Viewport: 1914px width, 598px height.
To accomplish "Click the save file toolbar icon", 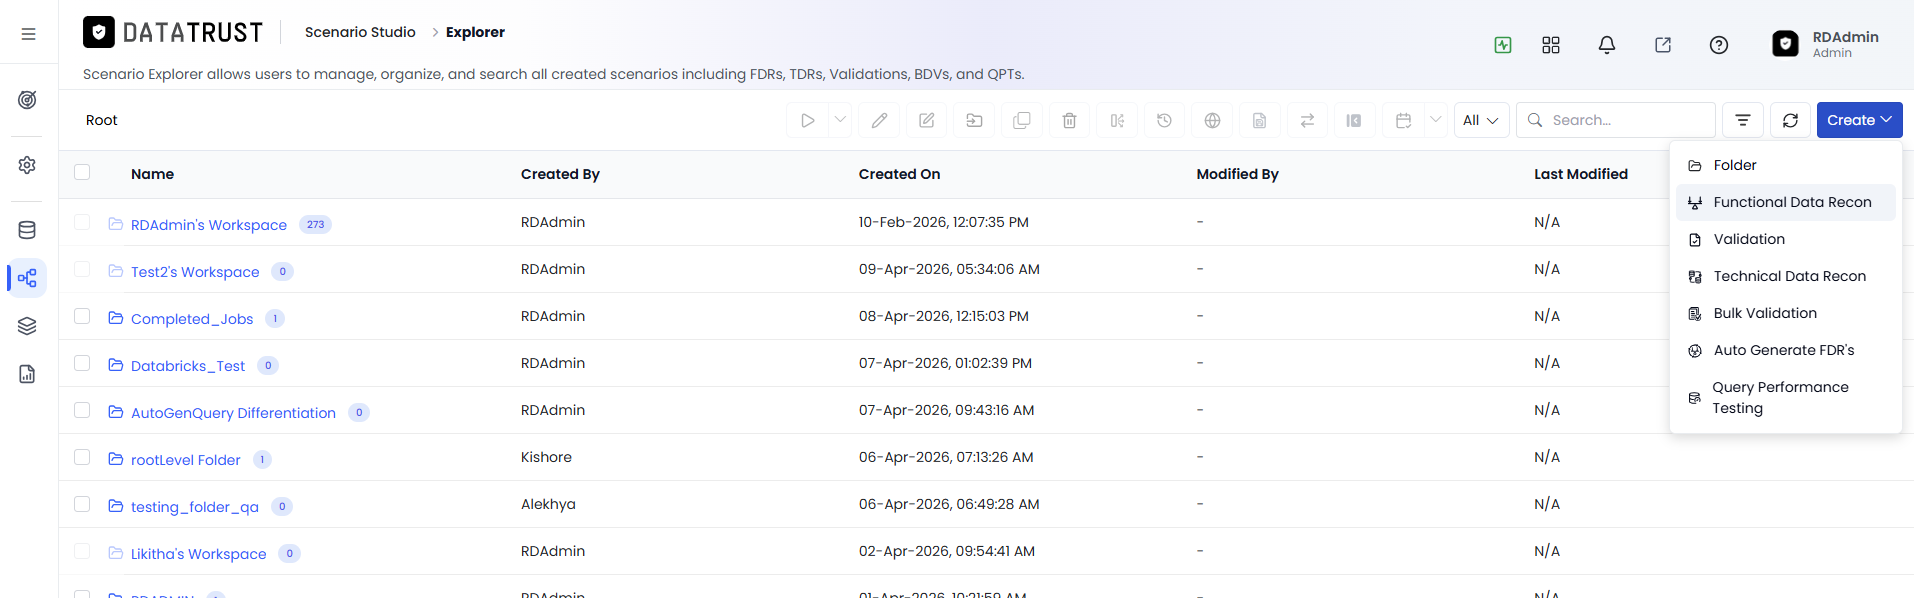I will pos(1259,120).
